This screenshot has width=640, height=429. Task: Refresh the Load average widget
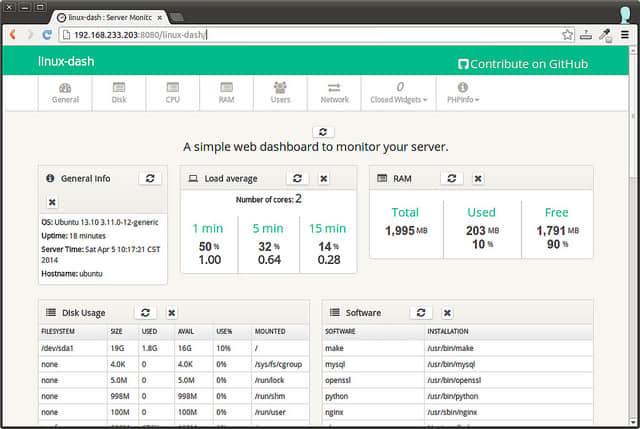(x=296, y=178)
